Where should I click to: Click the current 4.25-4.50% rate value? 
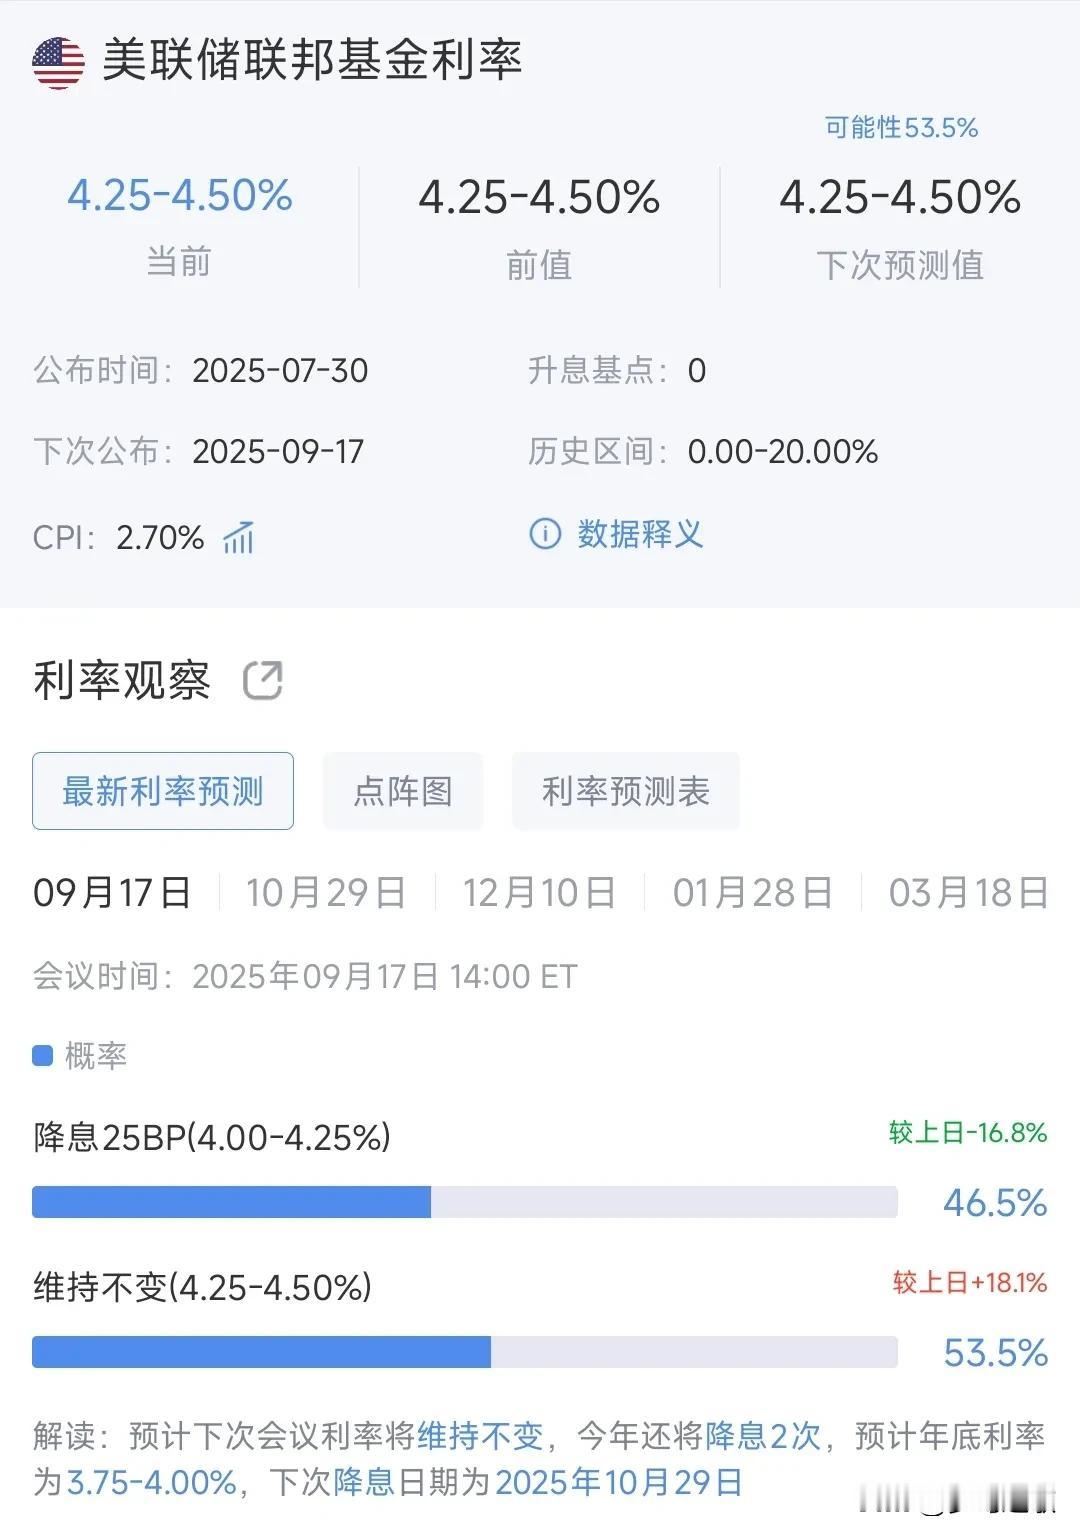[x=180, y=195]
